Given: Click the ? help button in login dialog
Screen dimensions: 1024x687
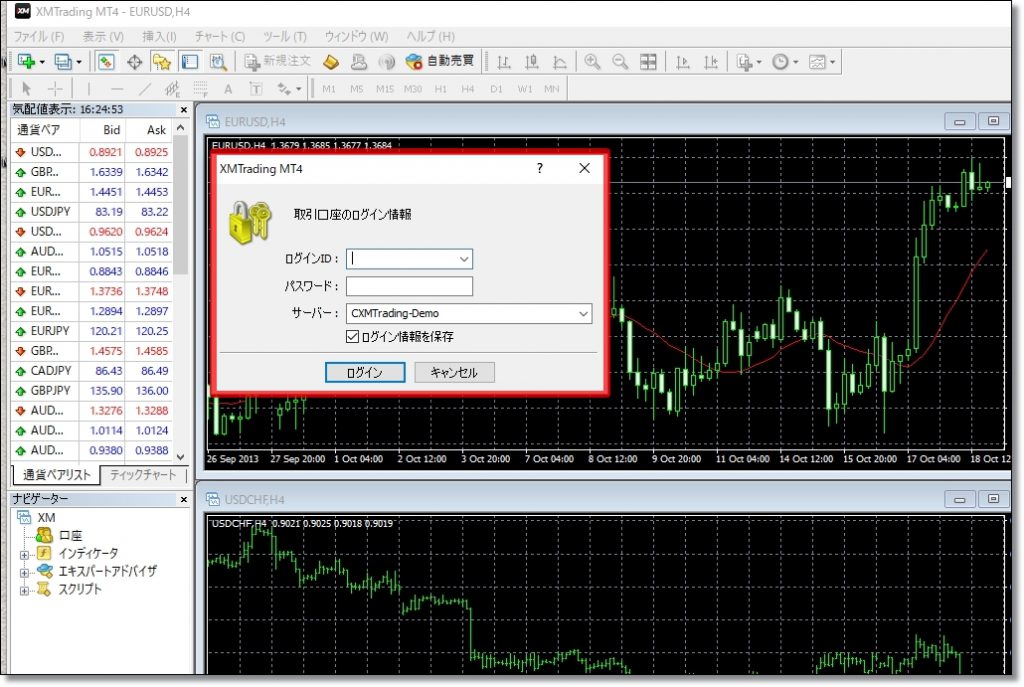Looking at the screenshot, I should (539, 168).
